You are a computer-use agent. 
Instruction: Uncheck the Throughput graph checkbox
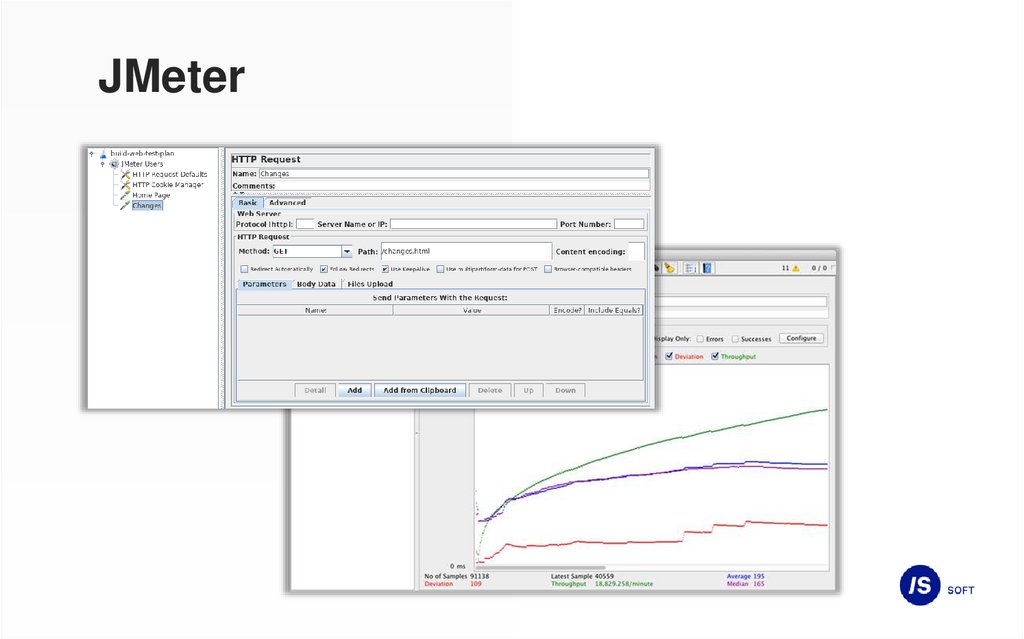(715, 356)
